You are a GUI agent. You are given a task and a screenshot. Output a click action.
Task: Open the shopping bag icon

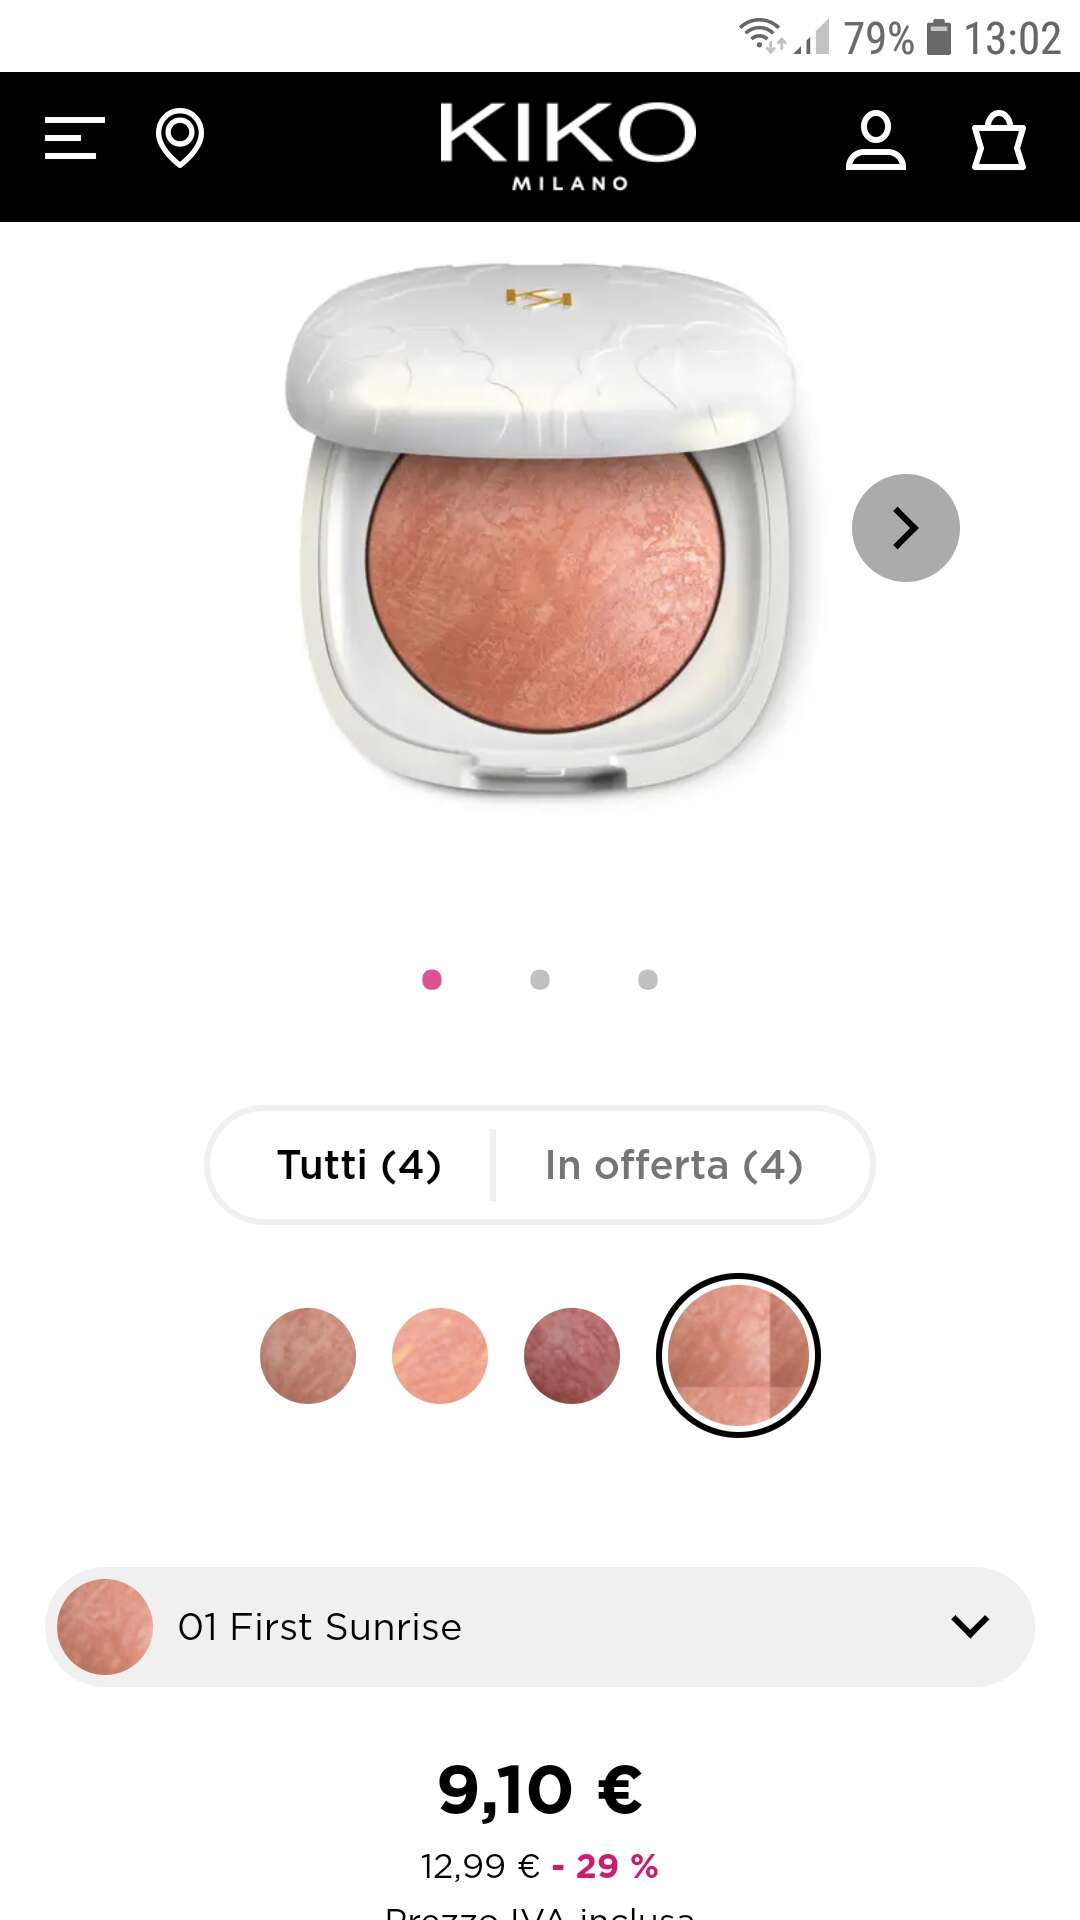999,140
